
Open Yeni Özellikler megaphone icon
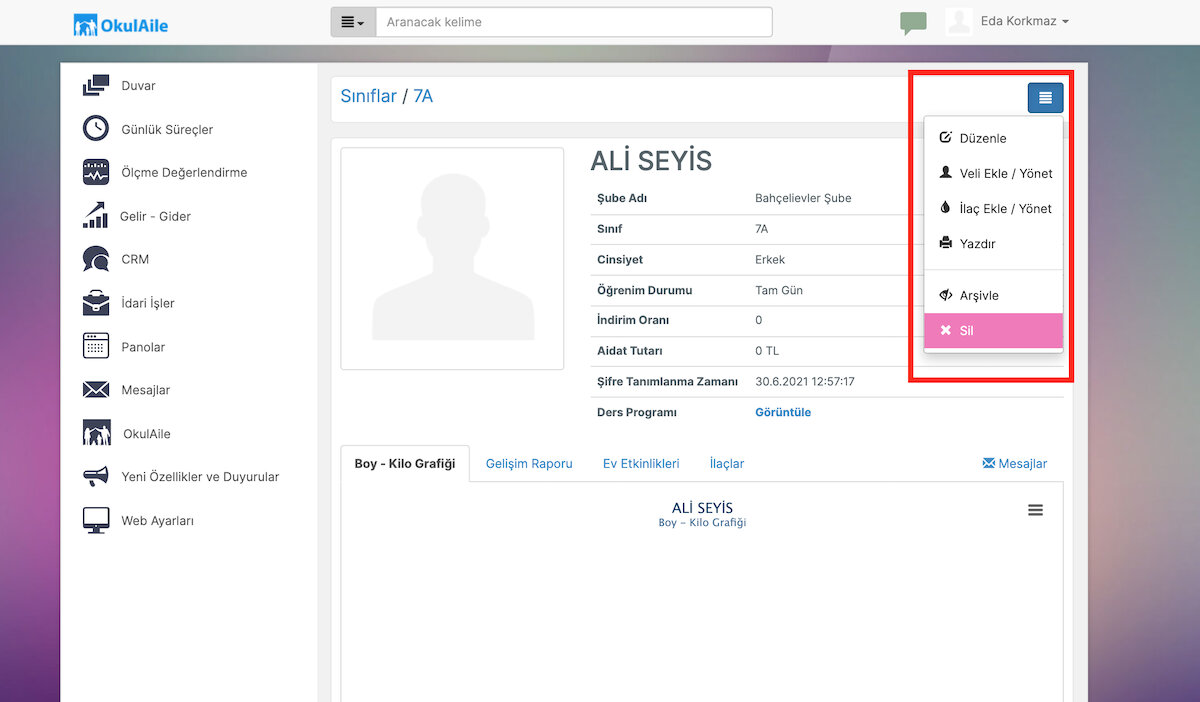point(96,477)
